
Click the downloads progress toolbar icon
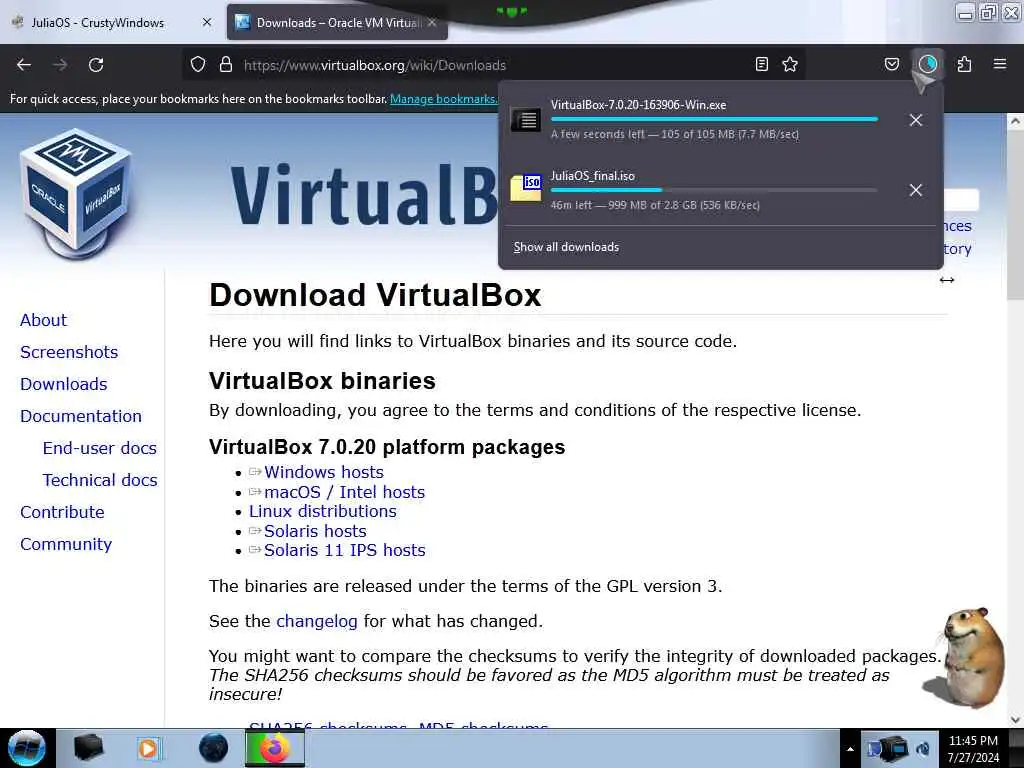(x=928, y=64)
